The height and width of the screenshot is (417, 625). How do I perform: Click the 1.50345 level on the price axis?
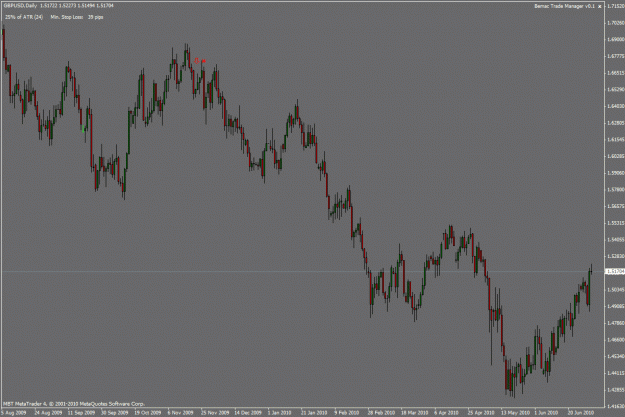click(x=616, y=289)
